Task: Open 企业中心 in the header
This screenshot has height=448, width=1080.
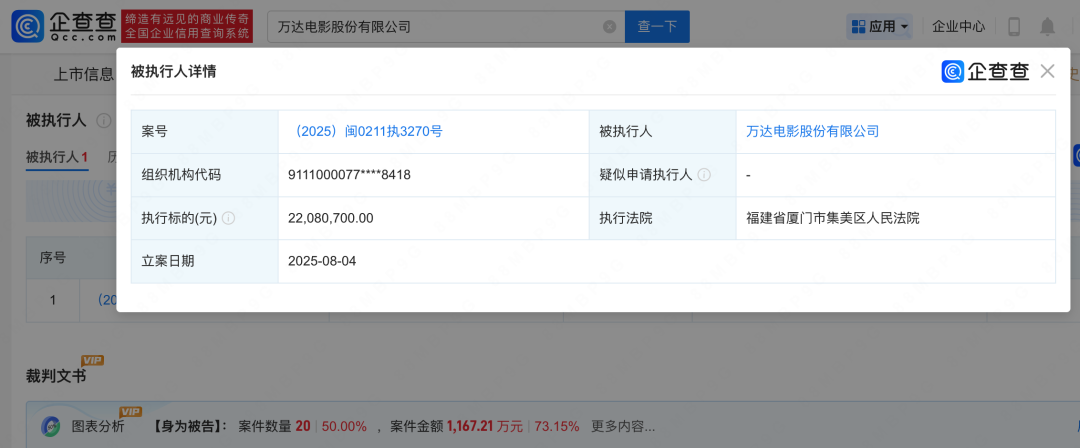Action: 958,27
